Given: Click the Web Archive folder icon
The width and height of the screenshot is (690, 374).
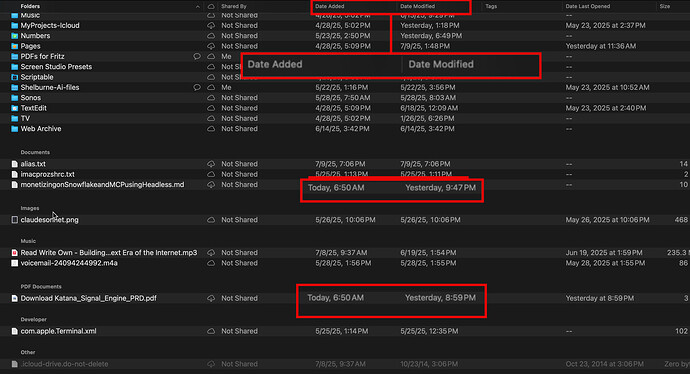Looking at the screenshot, I should point(15,129).
